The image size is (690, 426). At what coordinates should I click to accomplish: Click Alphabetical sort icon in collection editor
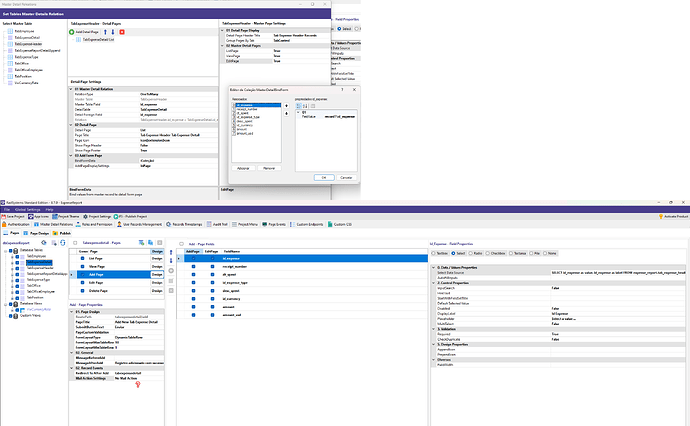tap(305, 106)
